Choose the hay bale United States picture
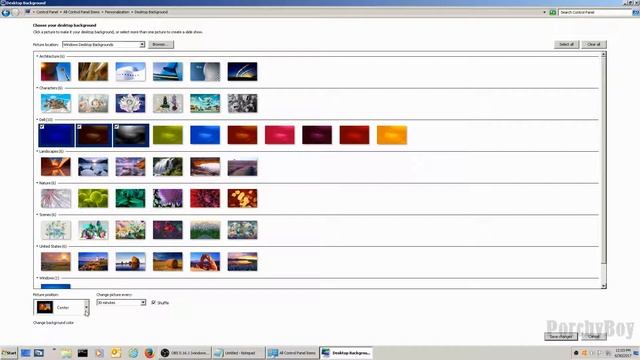The image size is (640, 360). [x=168, y=262]
